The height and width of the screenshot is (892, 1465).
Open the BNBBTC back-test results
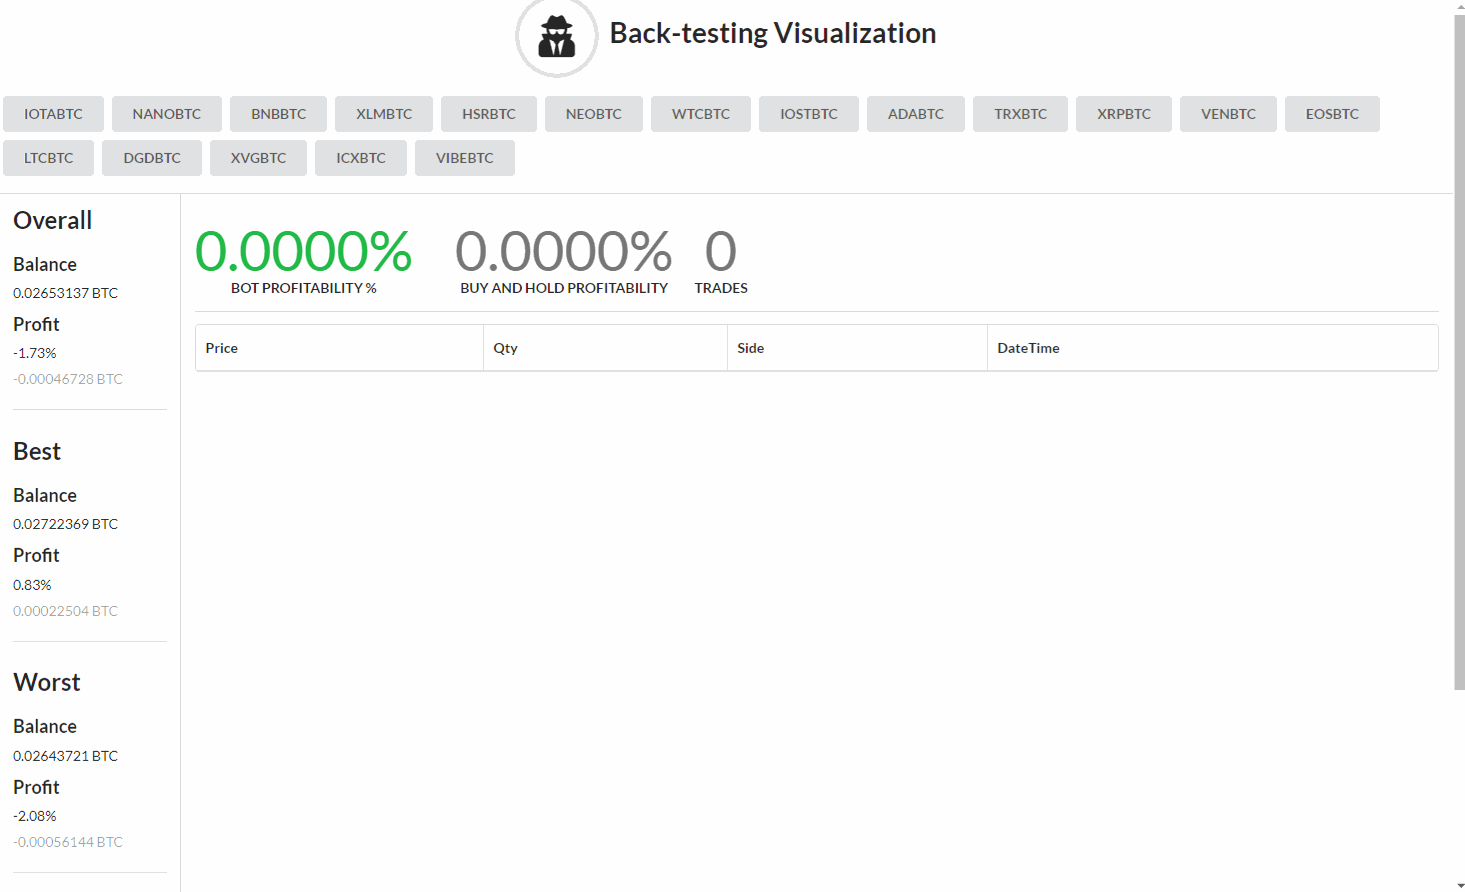(278, 113)
